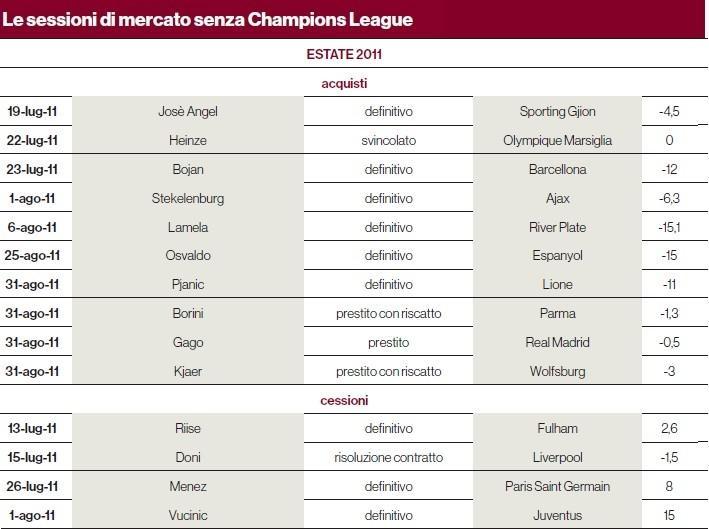Image resolution: width=709 pixels, height=529 pixels.
Task: Click the Bojan player name
Action: (x=188, y=169)
